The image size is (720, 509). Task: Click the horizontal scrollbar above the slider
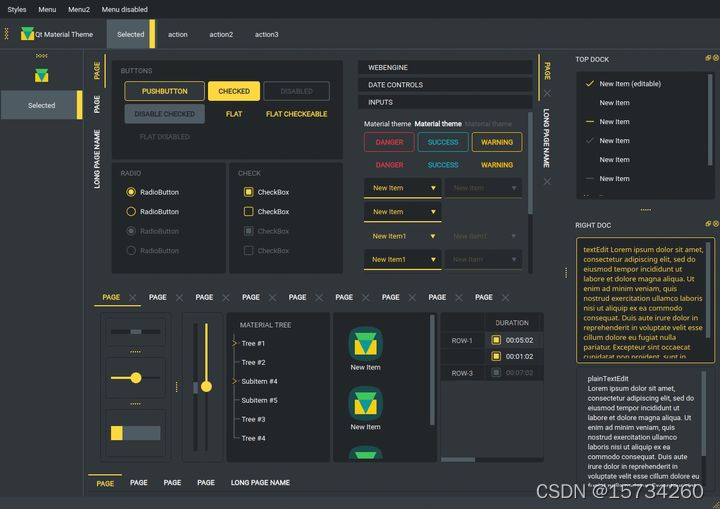(x=135, y=332)
